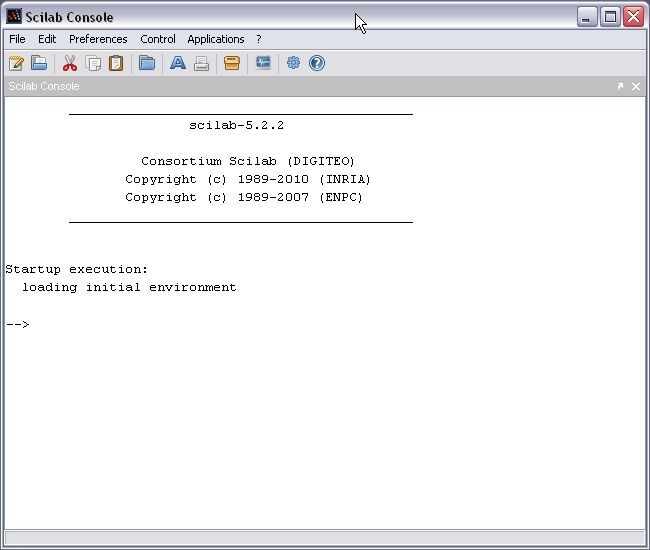This screenshot has height=550, width=650.
Task: Undock the Scilab Console panel arrow
Action: [x=620, y=86]
